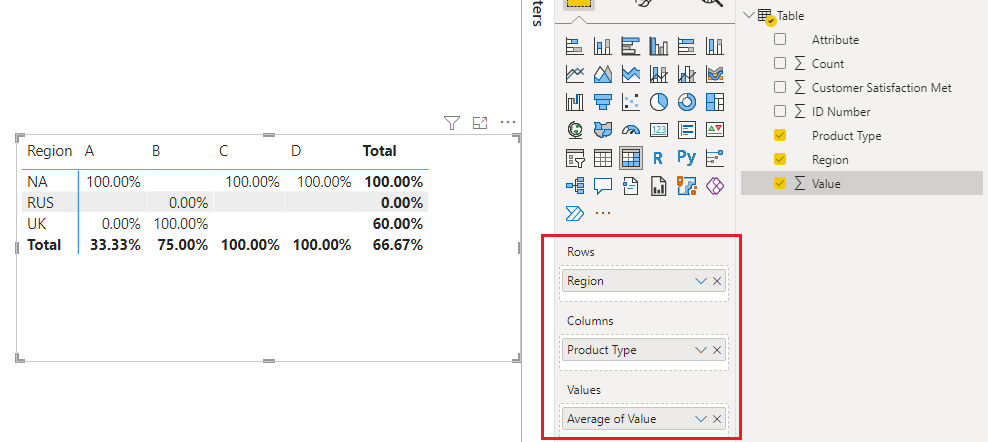Image resolution: width=988 pixels, height=442 pixels.
Task: Uncheck the Product Type field checkbox
Action: pyautogui.click(x=780, y=135)
